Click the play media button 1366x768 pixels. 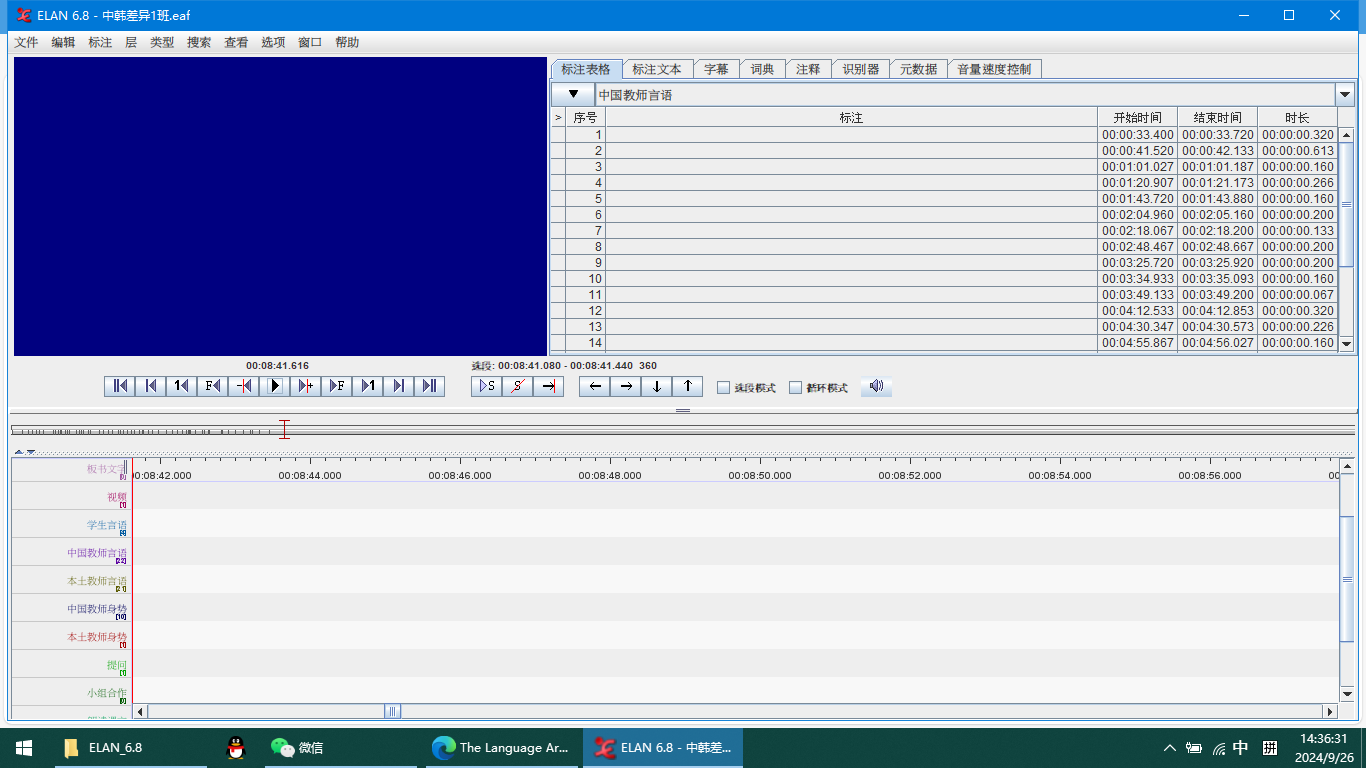275,386
